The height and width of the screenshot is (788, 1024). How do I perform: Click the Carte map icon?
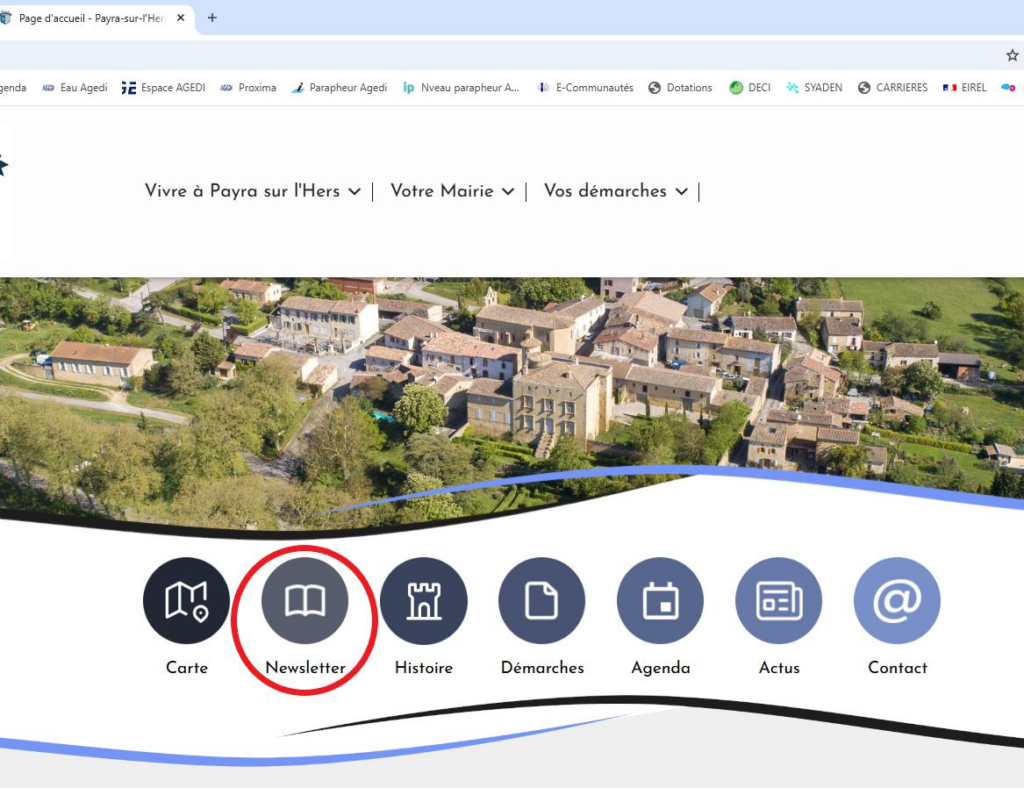tap(186, 600)
